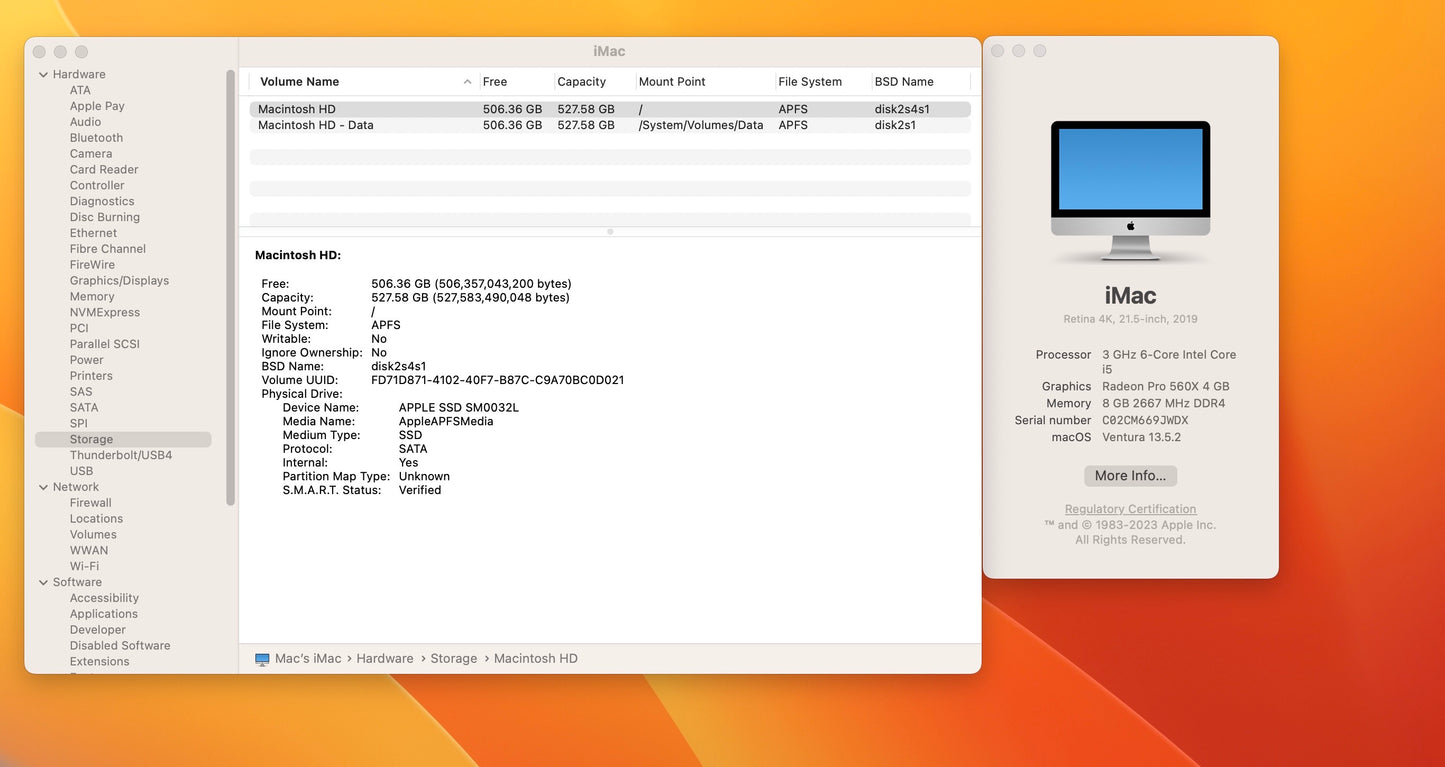Collapse the Software section in sidebar
The image size is (1445, 767).
[x=43, y=583]
